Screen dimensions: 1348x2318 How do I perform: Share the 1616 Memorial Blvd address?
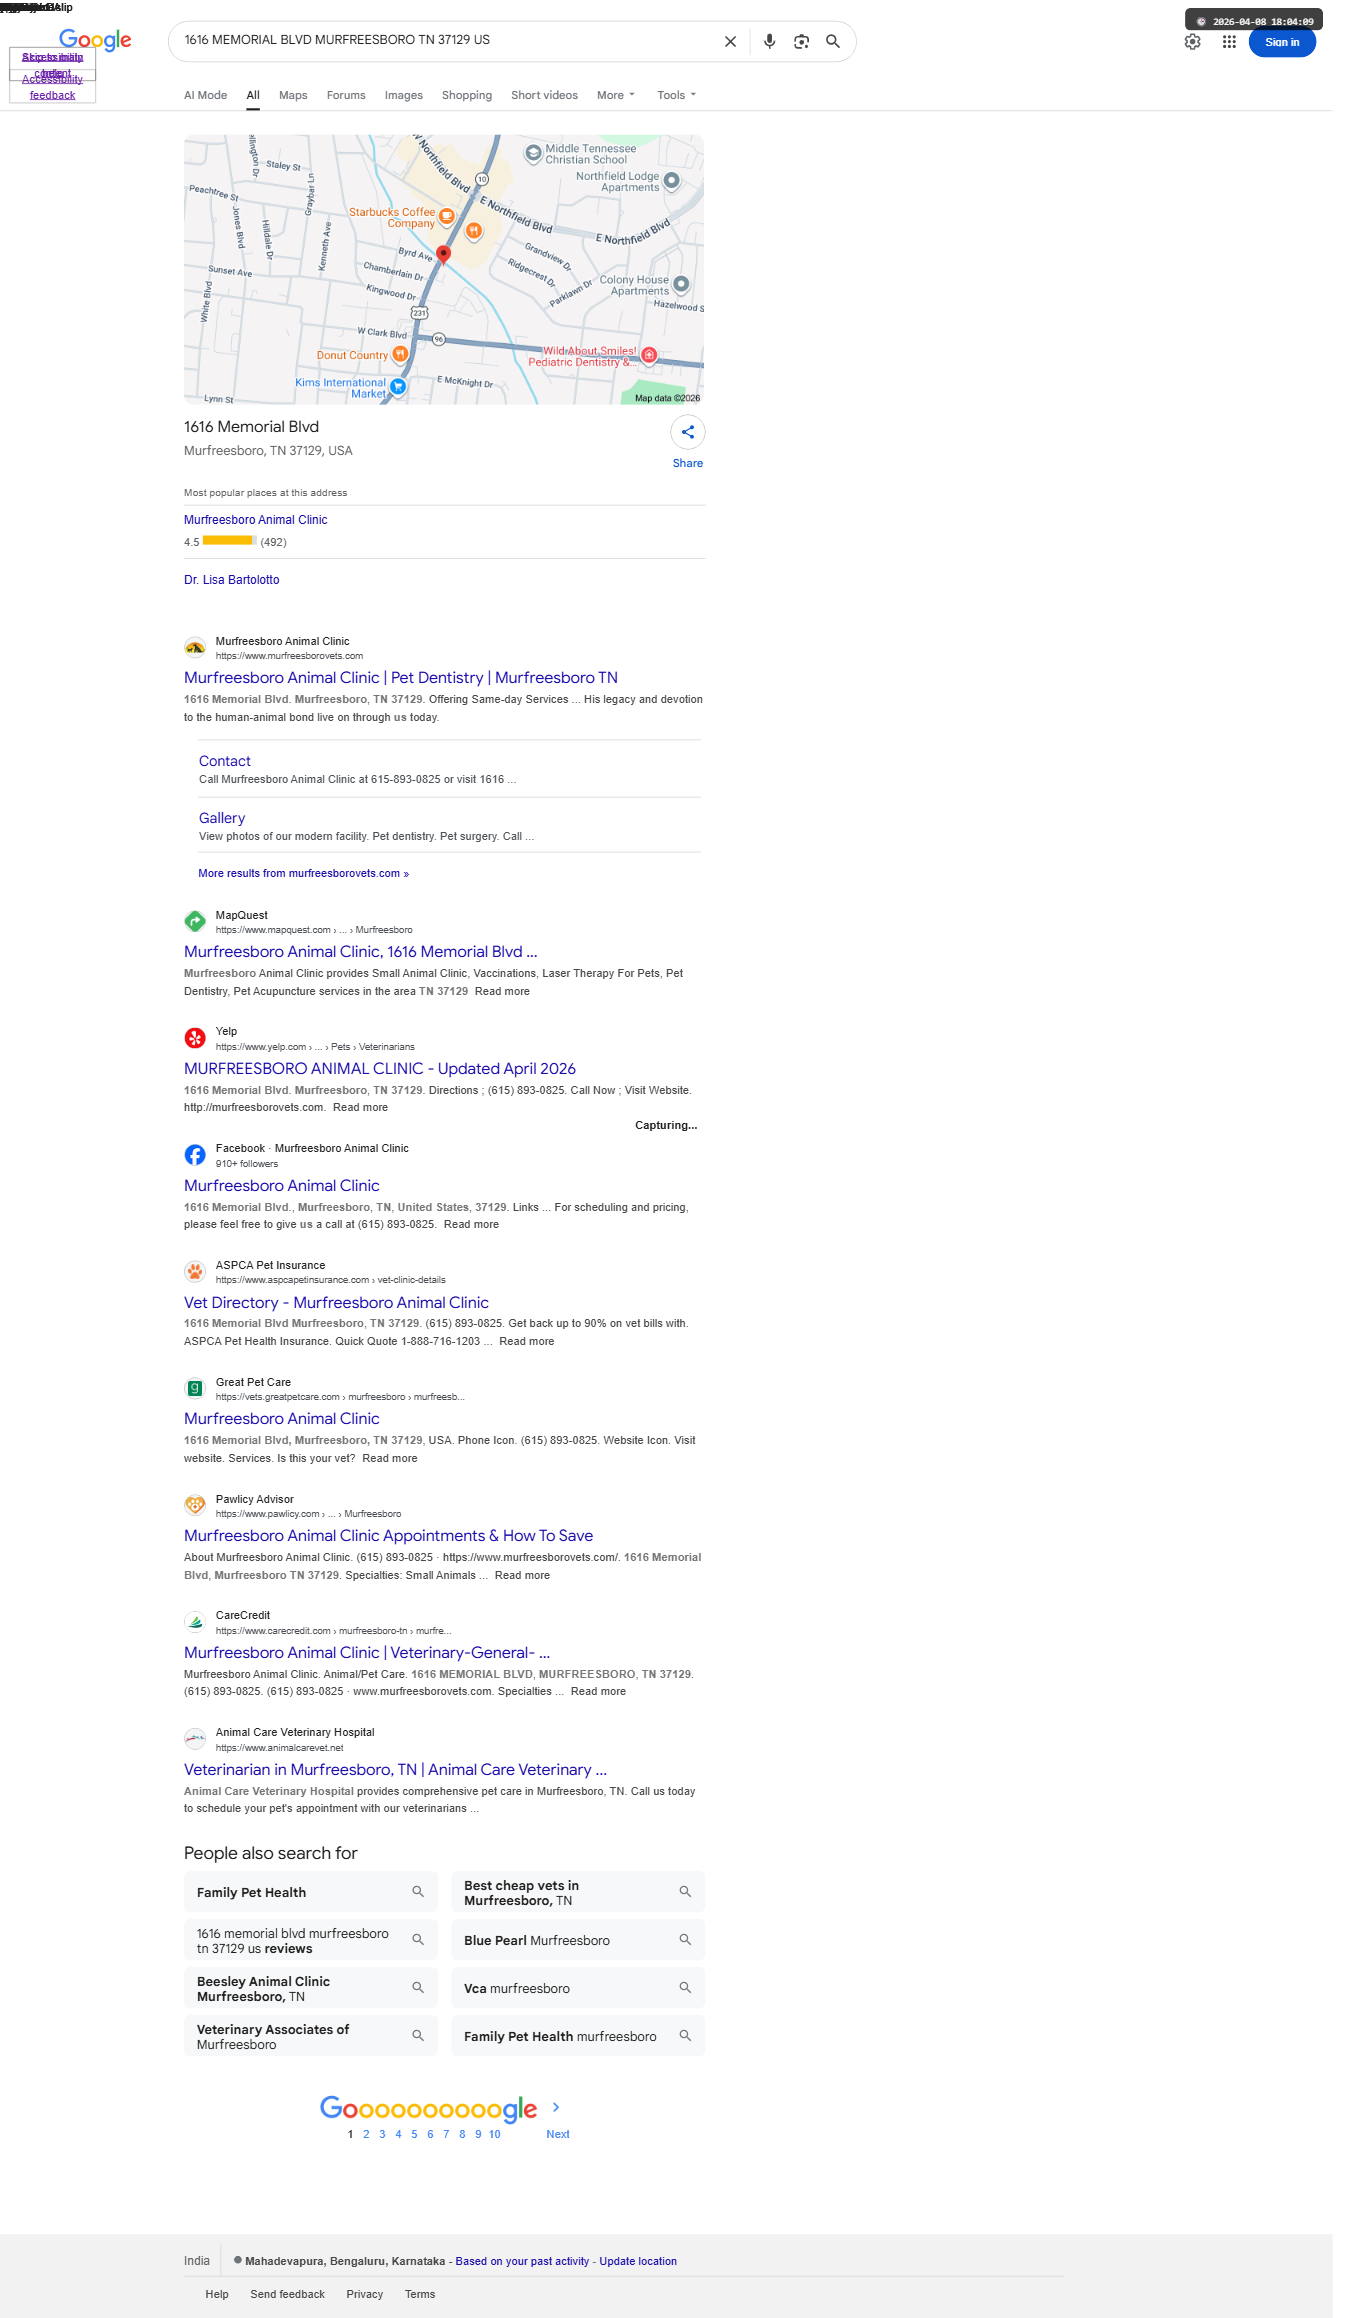[688, 432]
